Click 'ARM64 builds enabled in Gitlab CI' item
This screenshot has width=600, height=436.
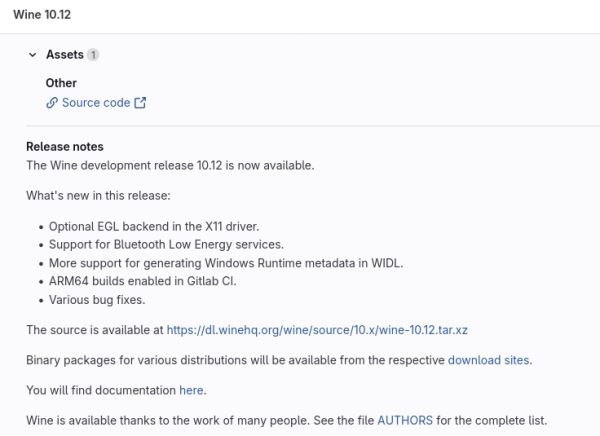(143, 281)
